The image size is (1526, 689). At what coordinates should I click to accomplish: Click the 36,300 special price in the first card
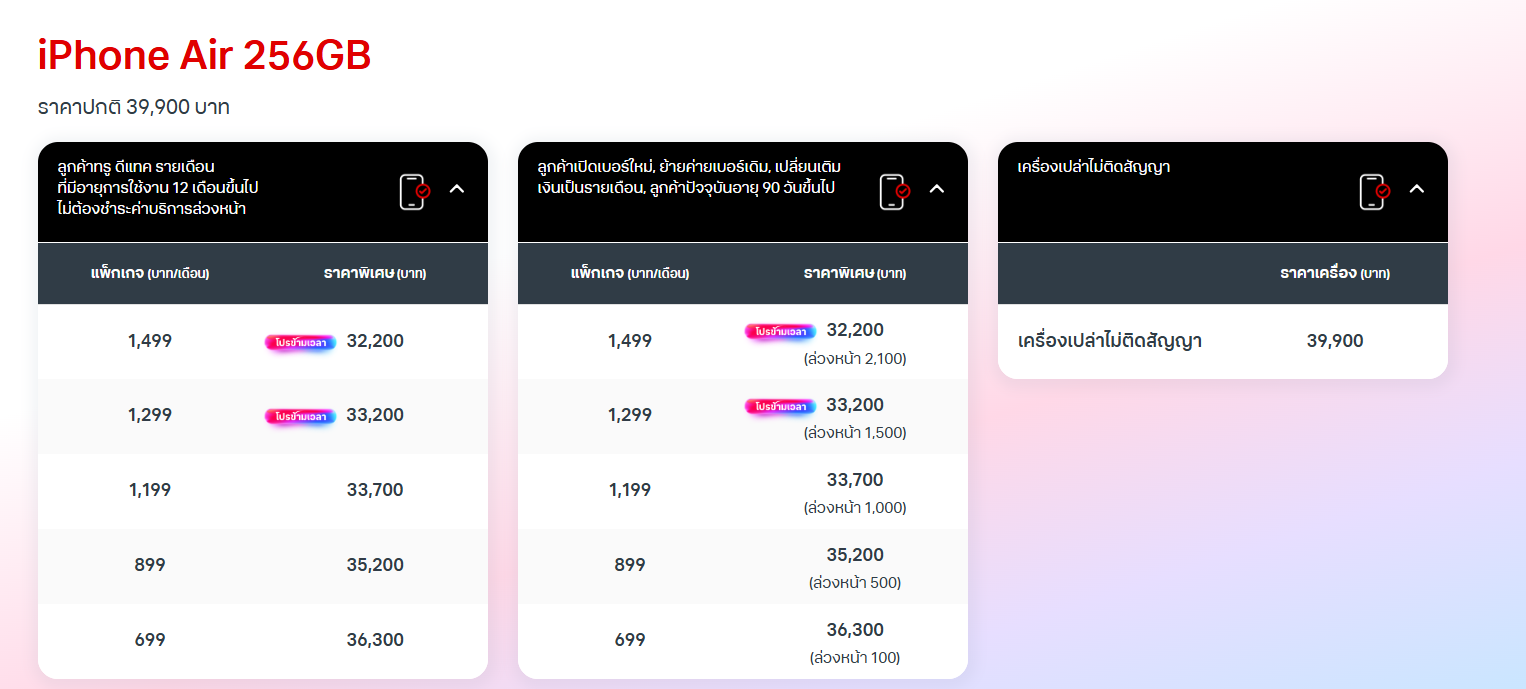375,640
